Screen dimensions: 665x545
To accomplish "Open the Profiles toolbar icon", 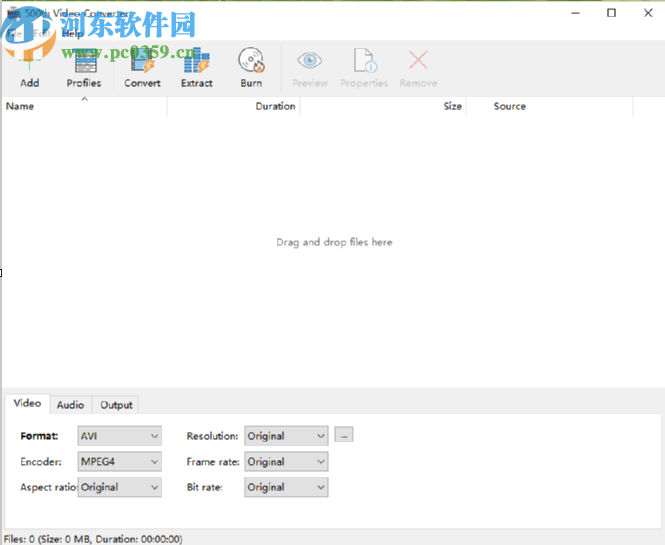I will click(x=84, y=68).
